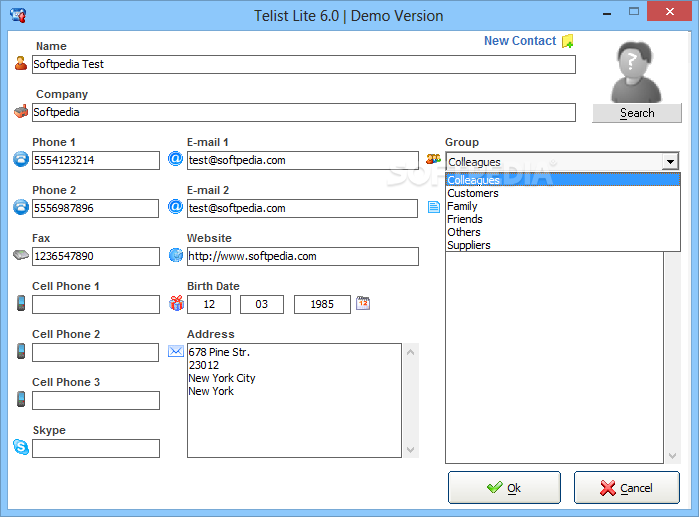Select Customers in the Group list
The image size is (699, 517).
(563, 193)
